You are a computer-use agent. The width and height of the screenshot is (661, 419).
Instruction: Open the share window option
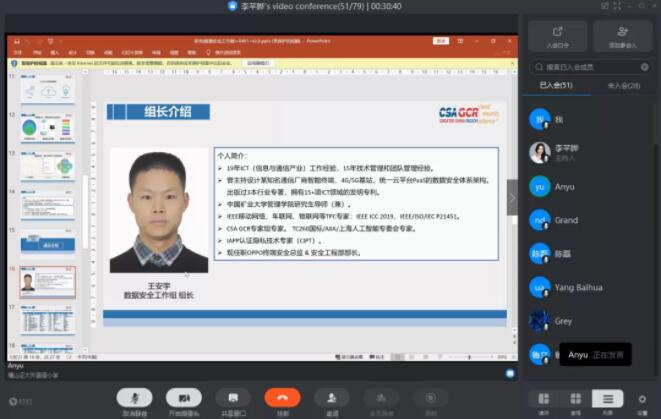233,398
